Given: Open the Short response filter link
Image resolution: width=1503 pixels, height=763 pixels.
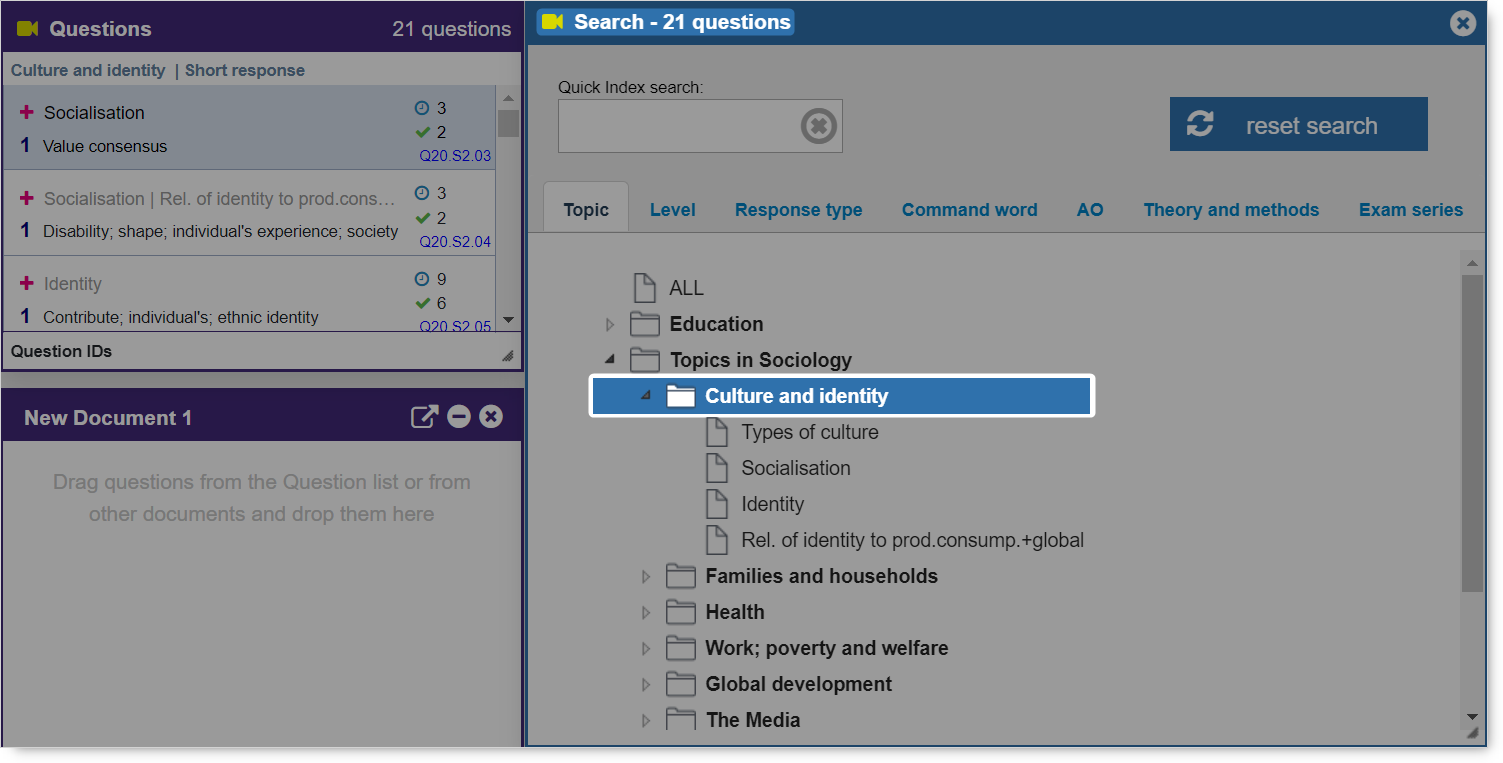Looking at the screenshot, I should point(244,70).
